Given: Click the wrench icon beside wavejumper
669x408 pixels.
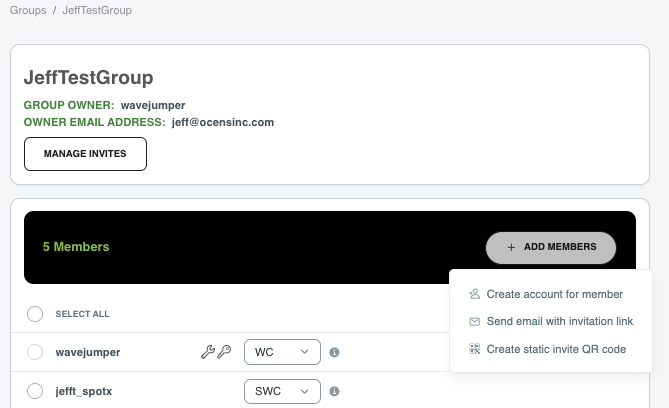Looking at the screenshot, I should [x=208, y=352].
